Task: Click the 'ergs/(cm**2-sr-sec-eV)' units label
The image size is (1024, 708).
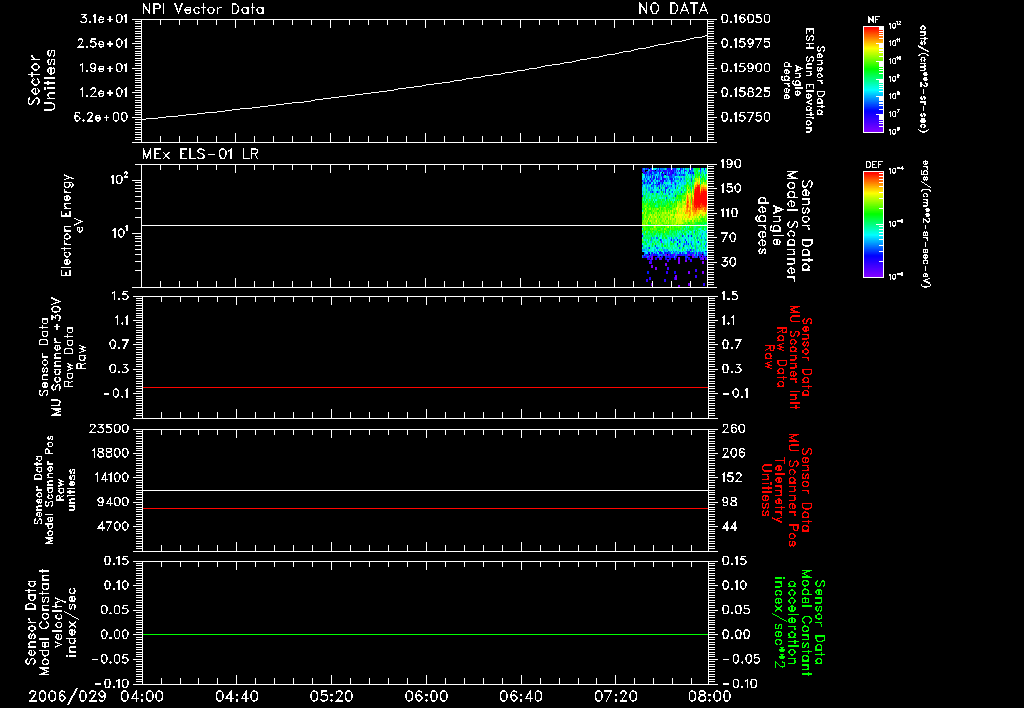Action: pyautogui.click(x=925, y=223)
